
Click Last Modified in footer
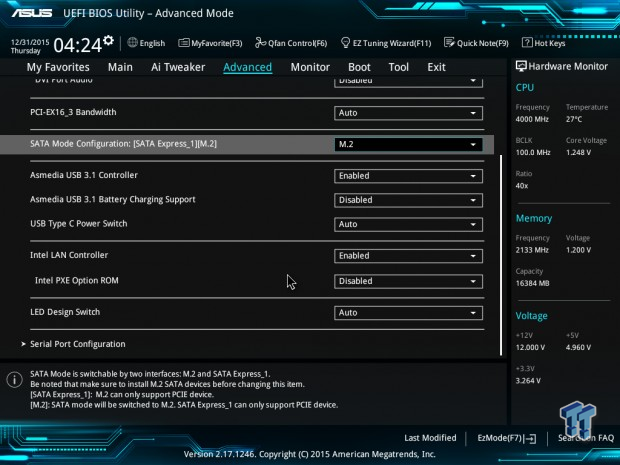[x=430, y=438]
